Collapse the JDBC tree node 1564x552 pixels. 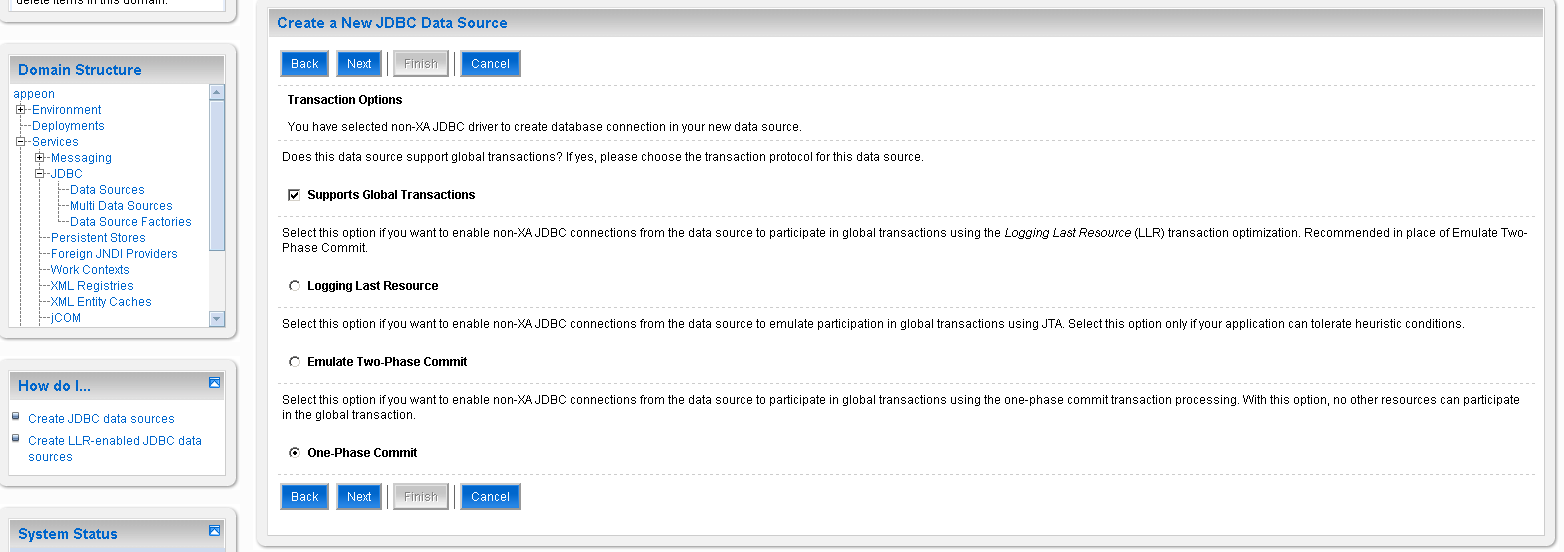tap(39, 174)
